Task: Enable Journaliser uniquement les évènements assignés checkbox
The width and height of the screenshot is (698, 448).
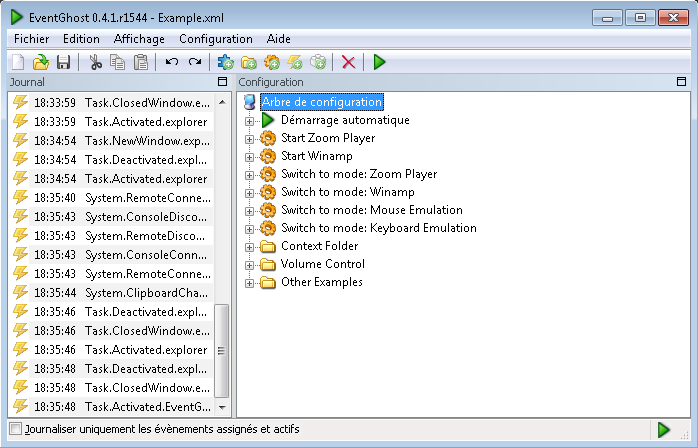Action: pos(16,429)
